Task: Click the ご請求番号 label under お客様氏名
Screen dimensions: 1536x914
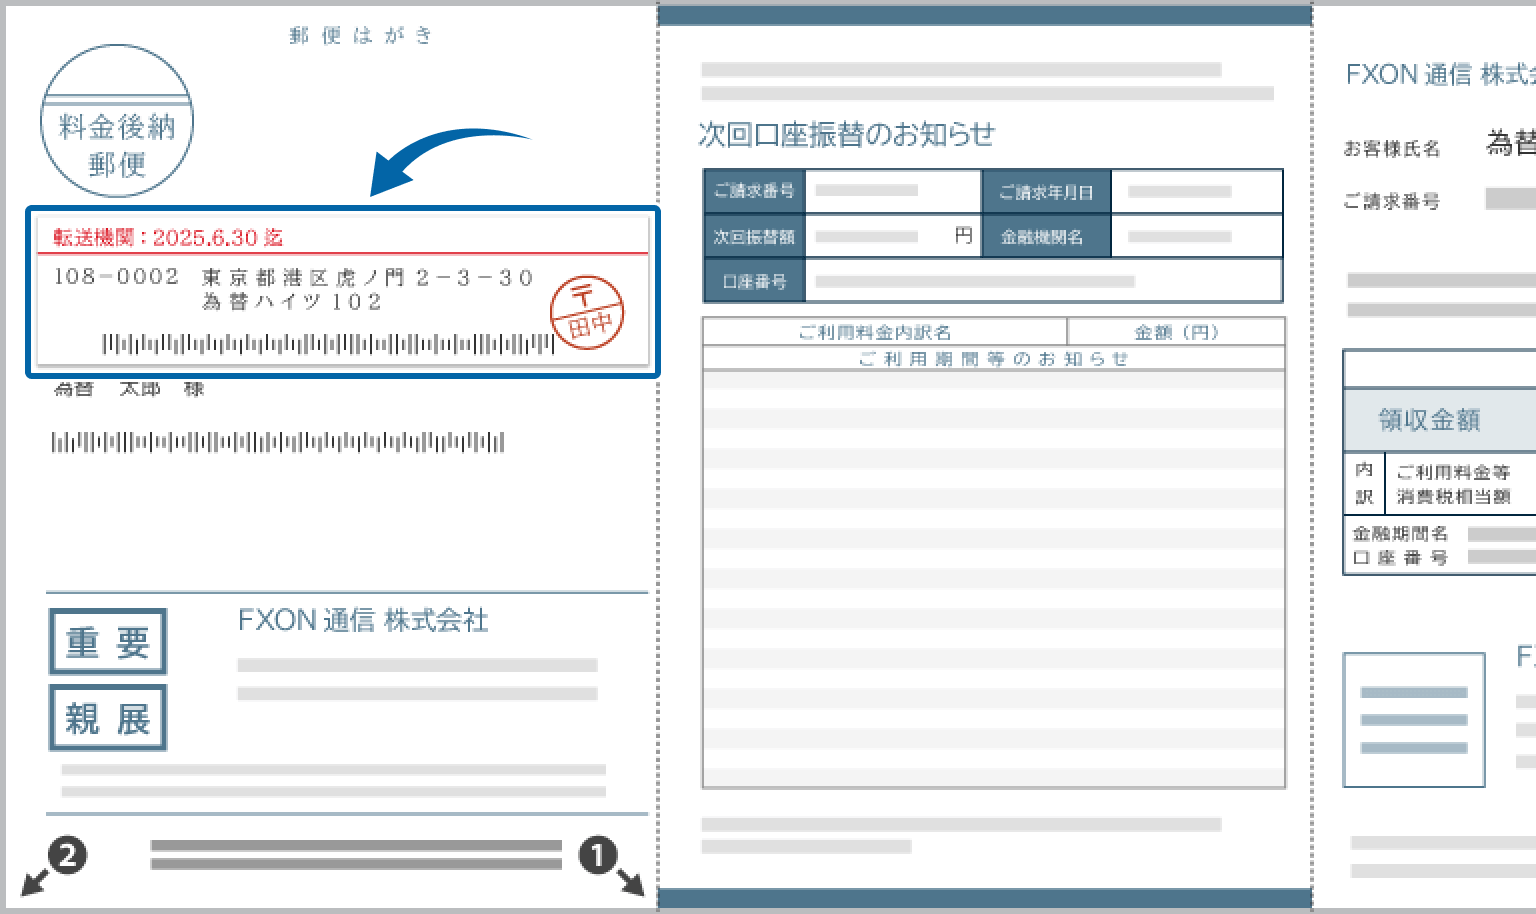Action: [1392, 201]
